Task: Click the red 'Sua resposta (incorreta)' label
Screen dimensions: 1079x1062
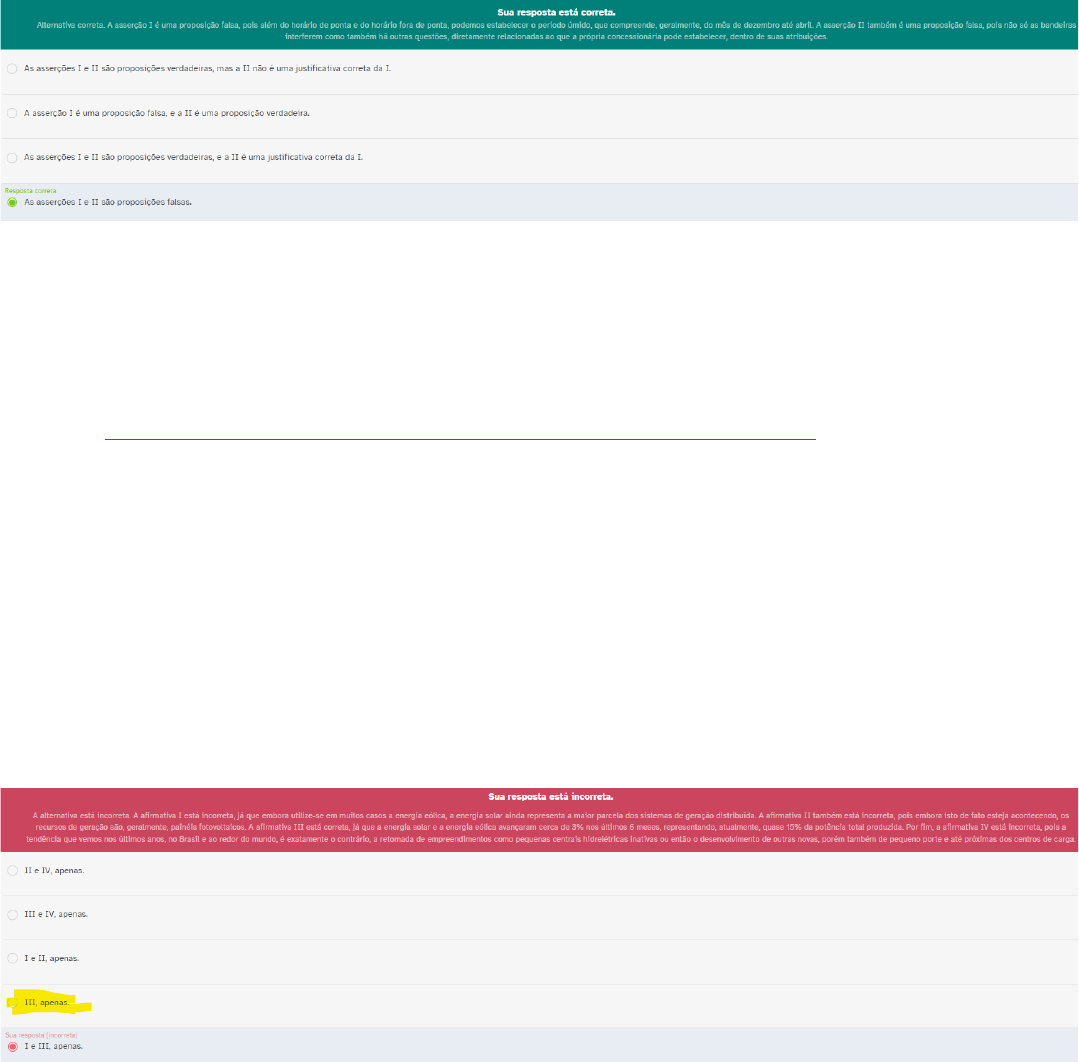Action: tap(41, 1034)
